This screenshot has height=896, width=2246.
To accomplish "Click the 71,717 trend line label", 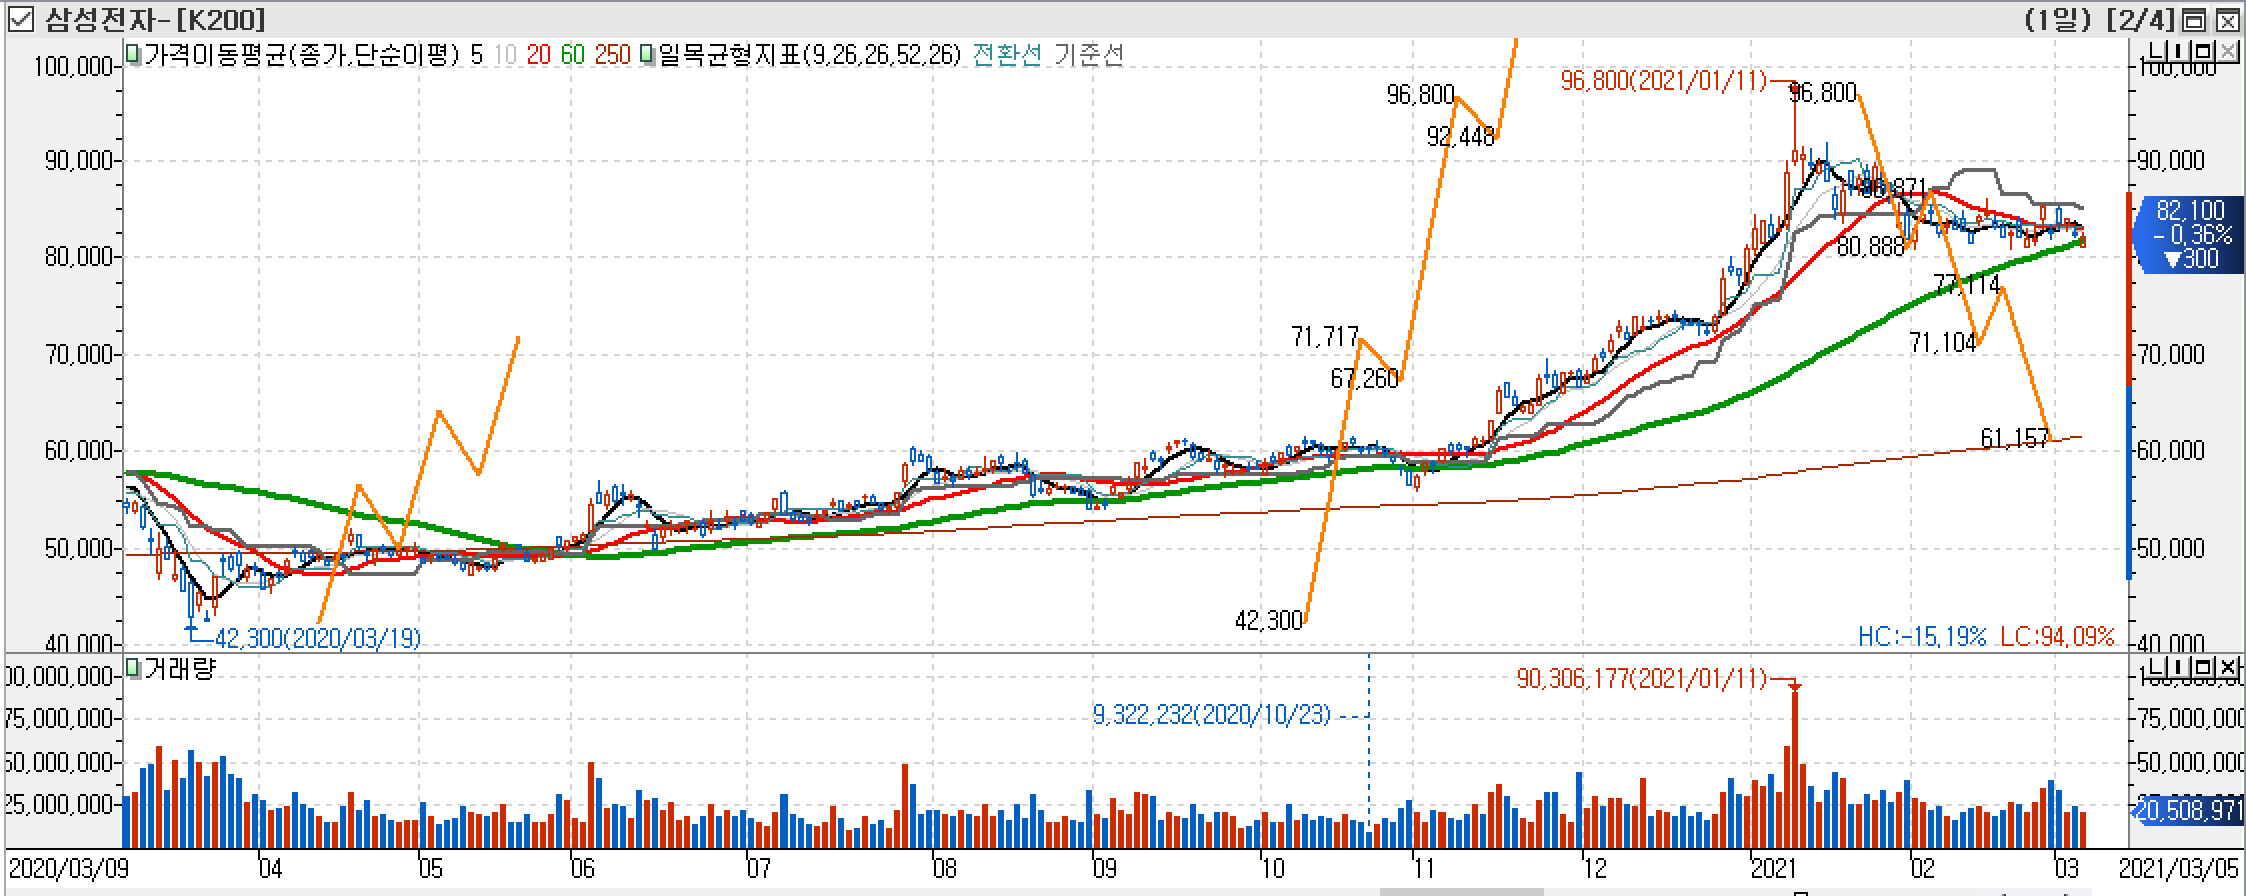I will tap(1325, 337).
